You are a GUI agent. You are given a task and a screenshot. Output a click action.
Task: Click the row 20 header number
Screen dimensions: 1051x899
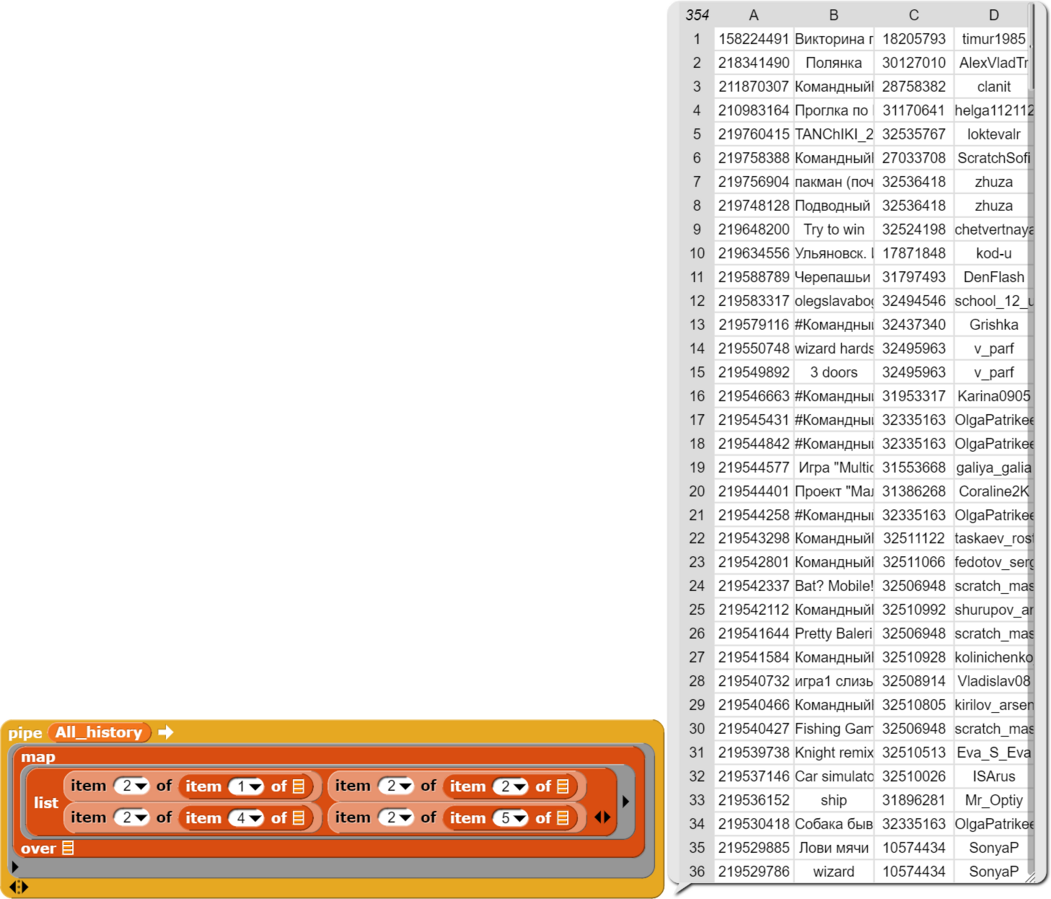click(x=696, y=492)
